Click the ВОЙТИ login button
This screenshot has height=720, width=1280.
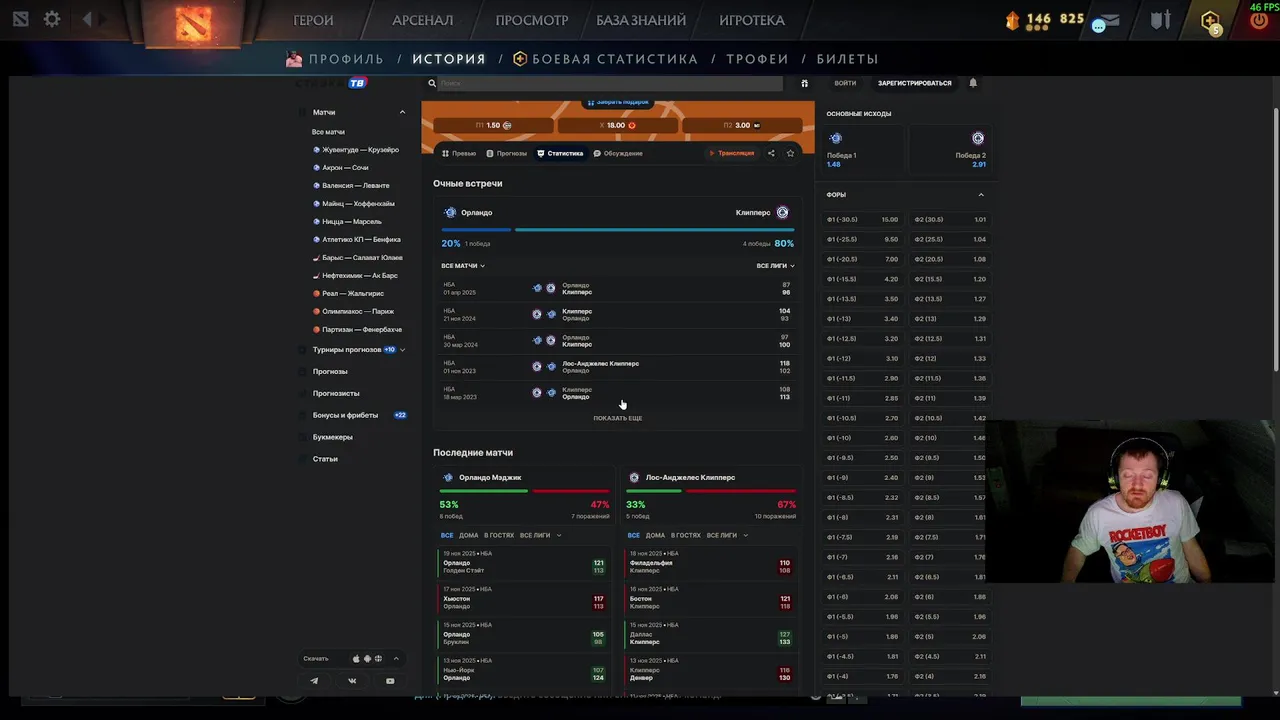click(845, 83)
